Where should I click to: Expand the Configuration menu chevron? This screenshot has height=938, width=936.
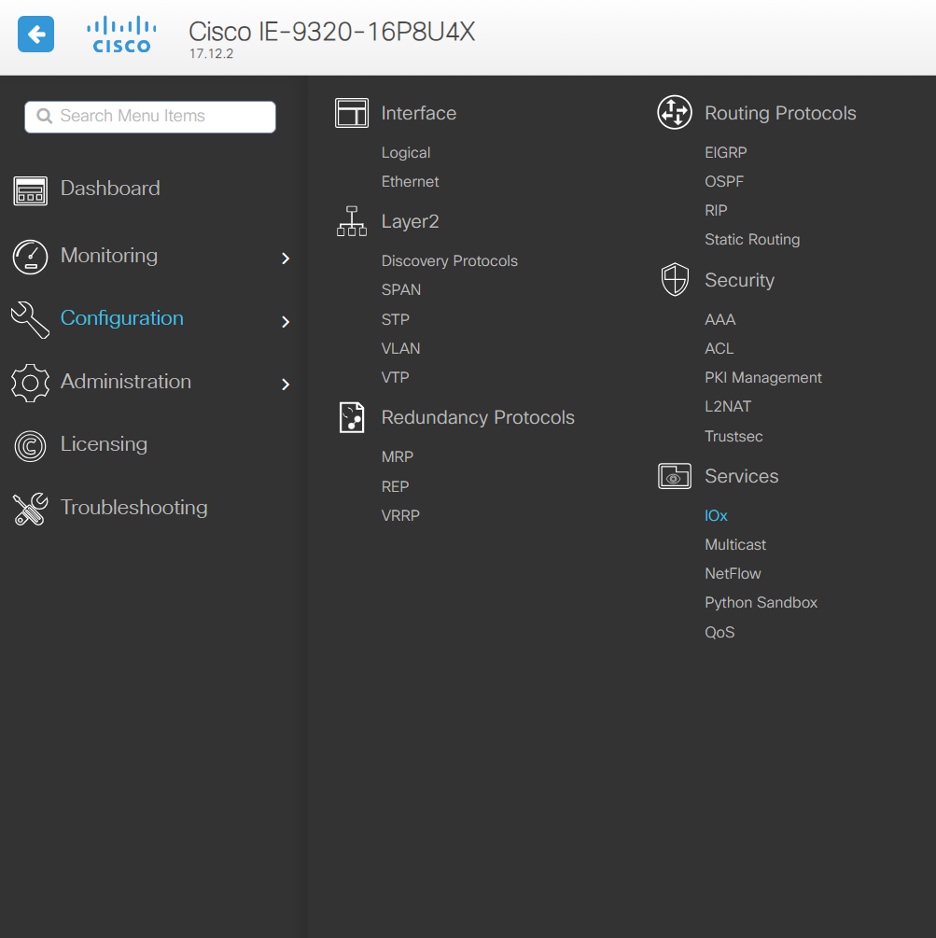[285, 322]
